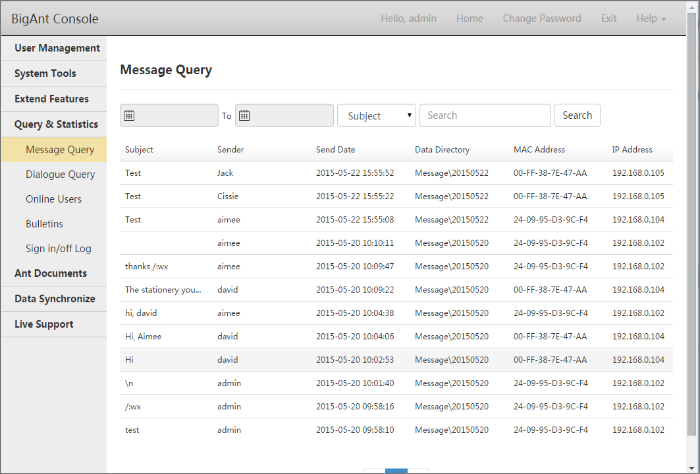Image resolution: width=700 pixels, height=474 pixels.
Task: Expand Extend Features section
Action: pyautogui.click(x=52, y=99)
